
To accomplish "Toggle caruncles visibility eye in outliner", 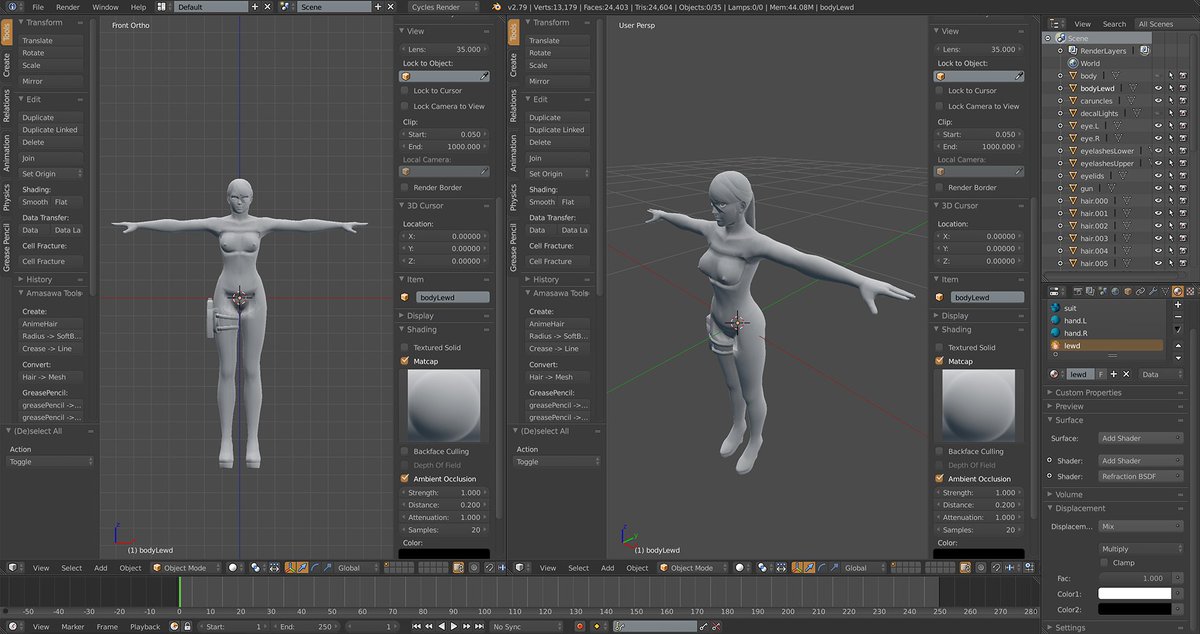I will tap(1158, 101).
